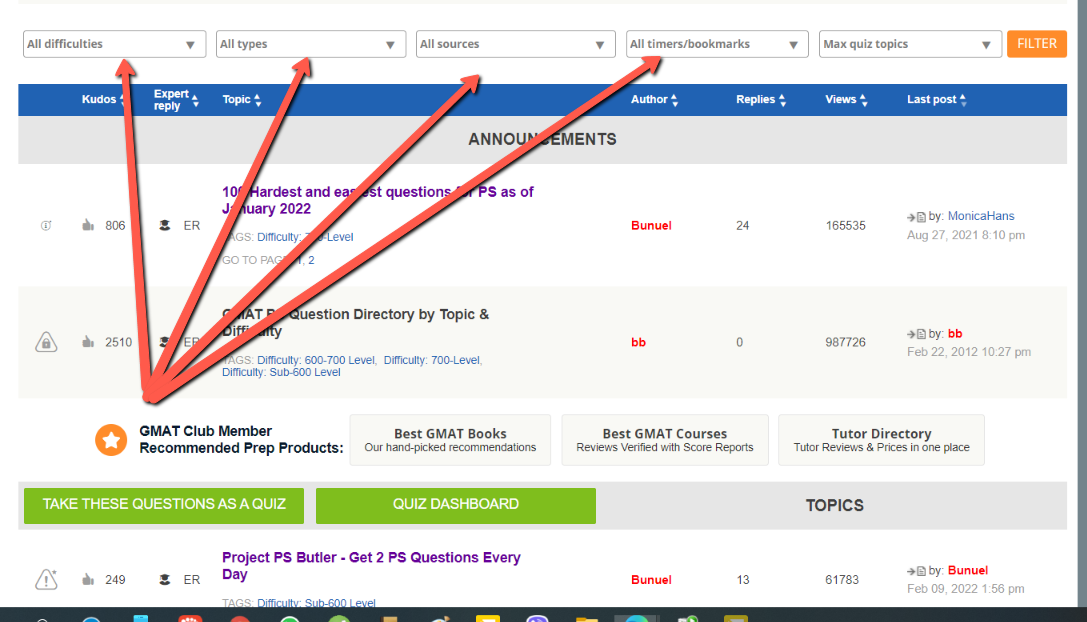
Task: Open the Best GMAT Books recommendations
Action: (450, 440)
